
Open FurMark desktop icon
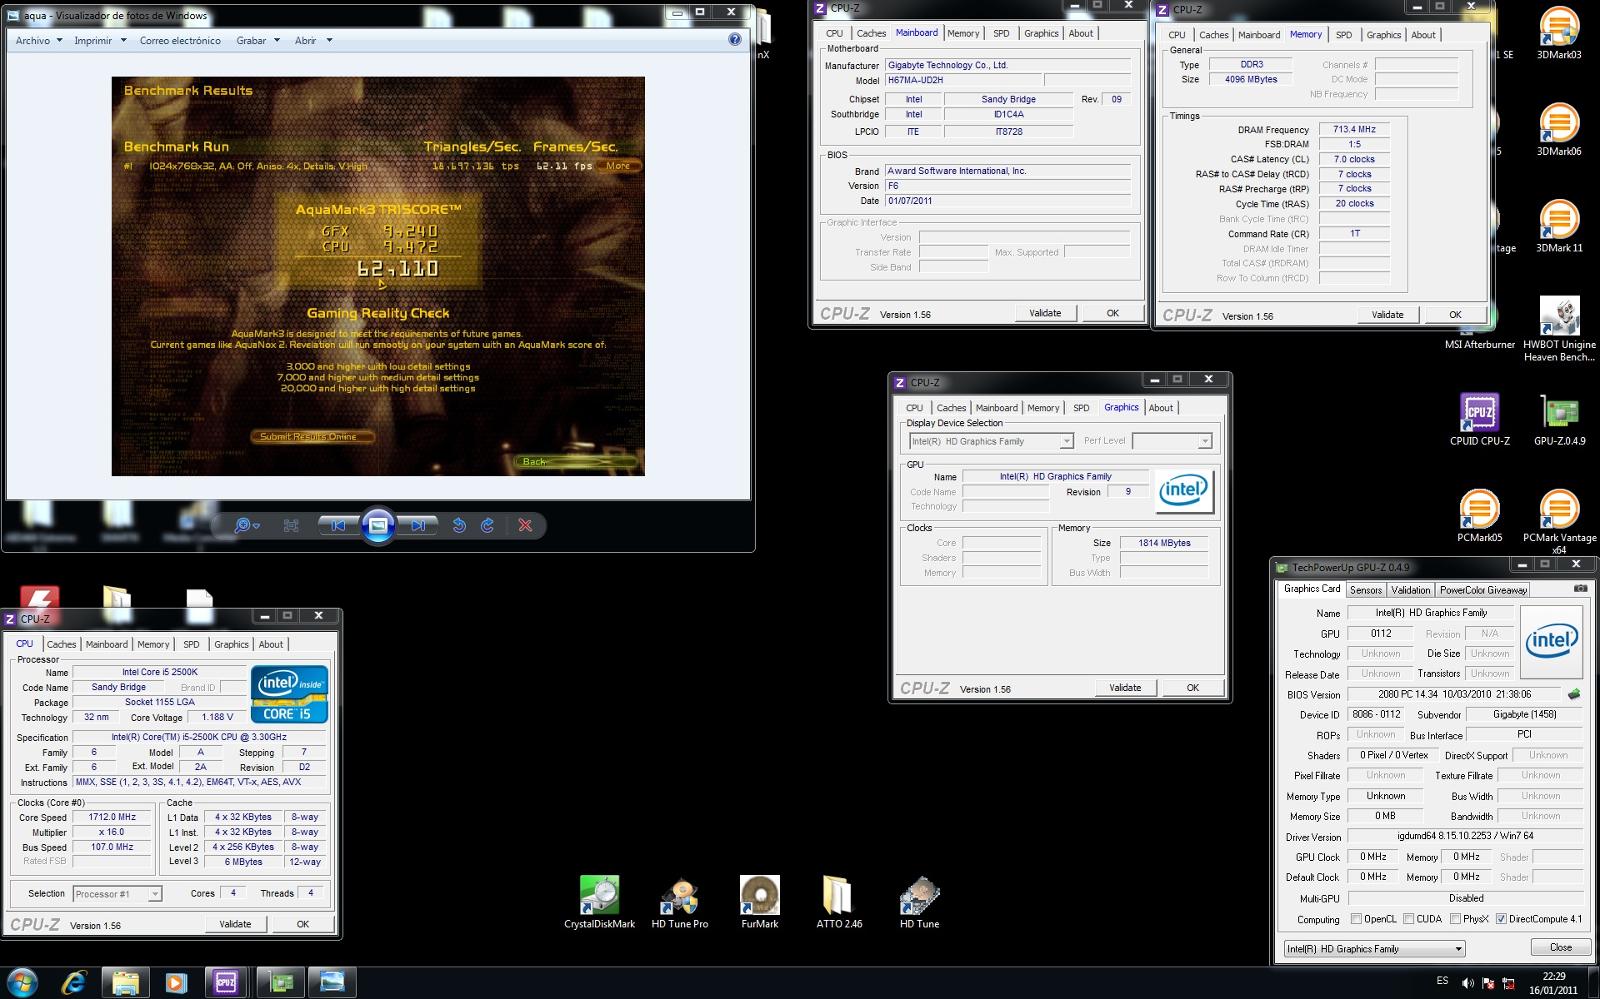pyautogui.click(x=760, y=902)
